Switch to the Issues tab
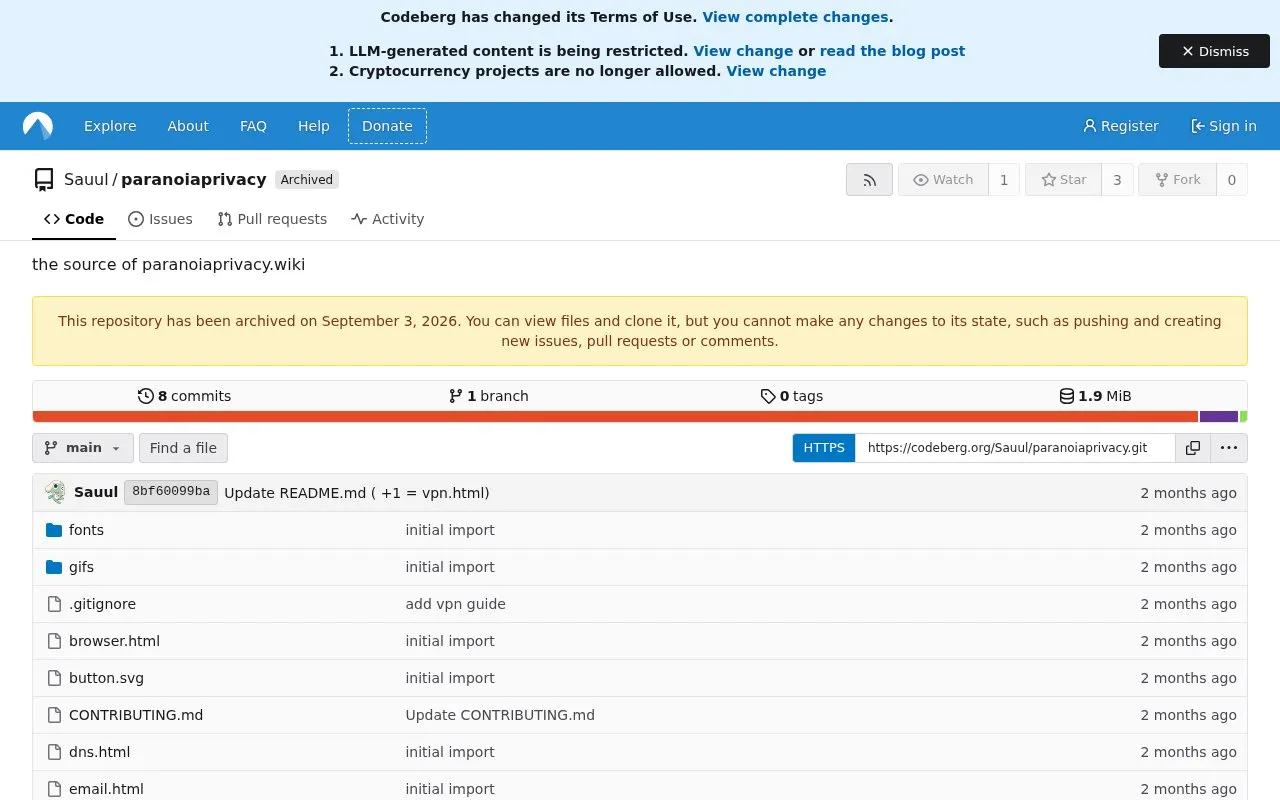1280x800 pixels. point(160,219)
